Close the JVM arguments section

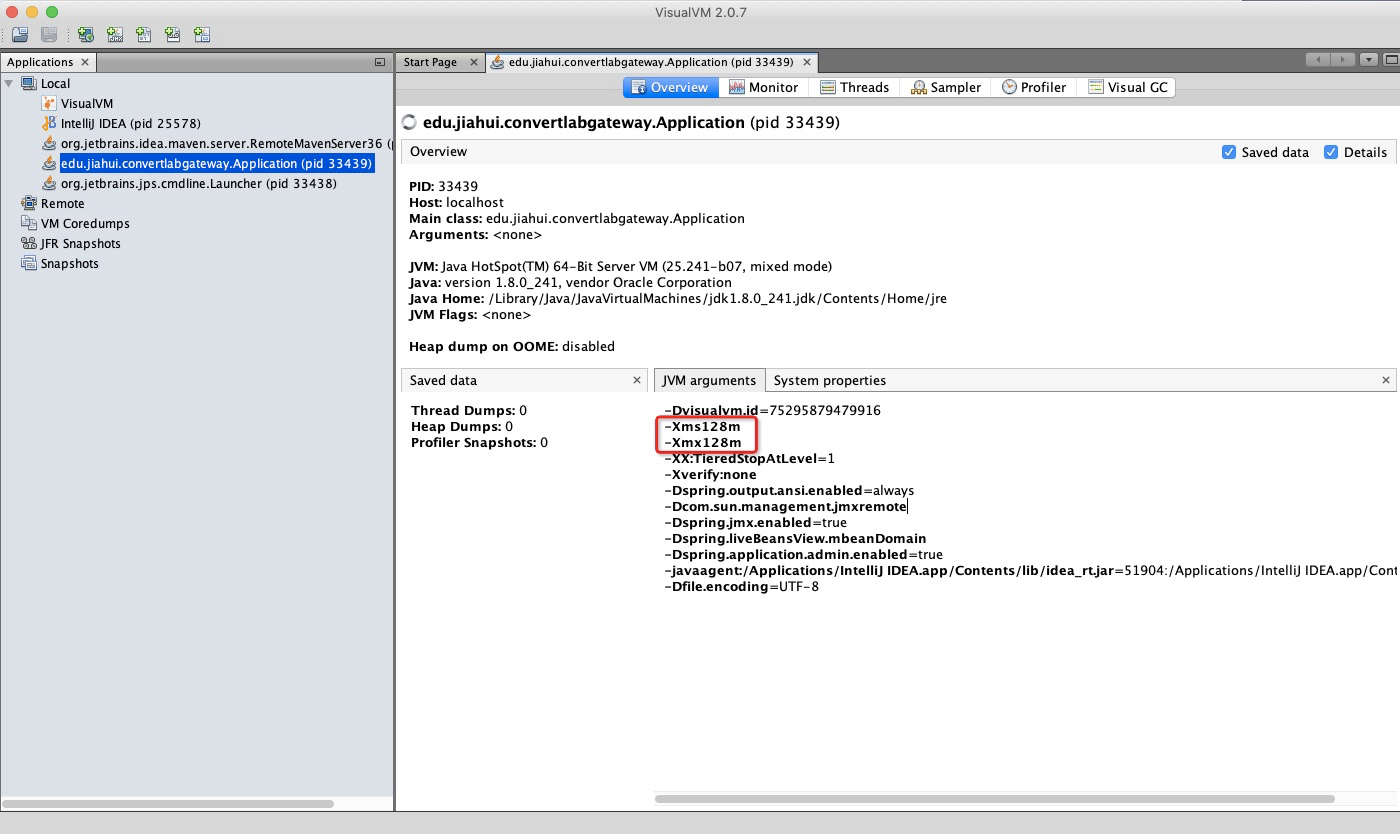point(1386,380)
